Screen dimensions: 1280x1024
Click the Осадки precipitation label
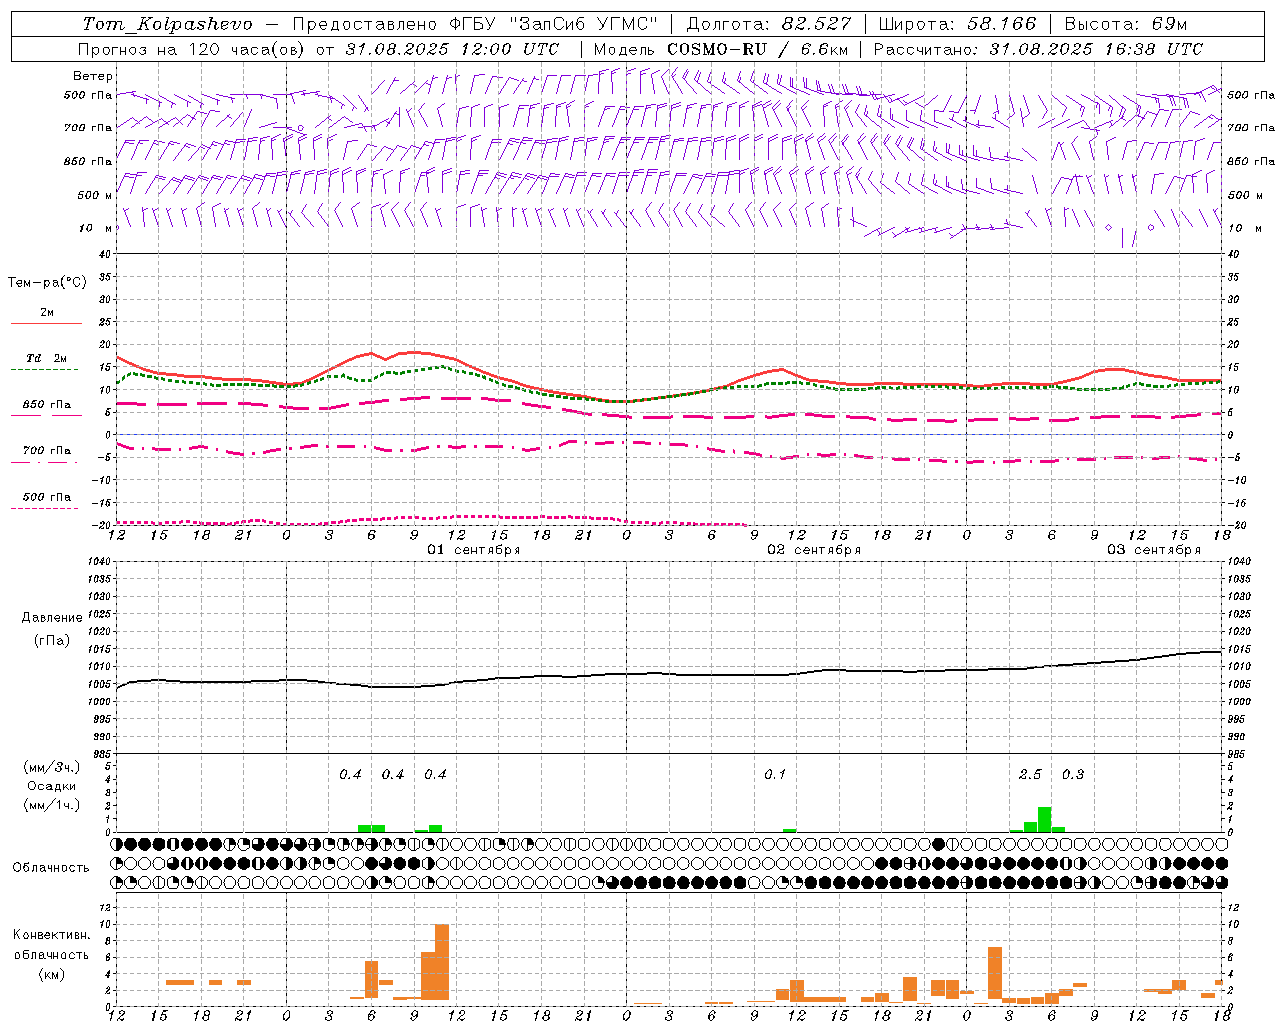[52, 786]
